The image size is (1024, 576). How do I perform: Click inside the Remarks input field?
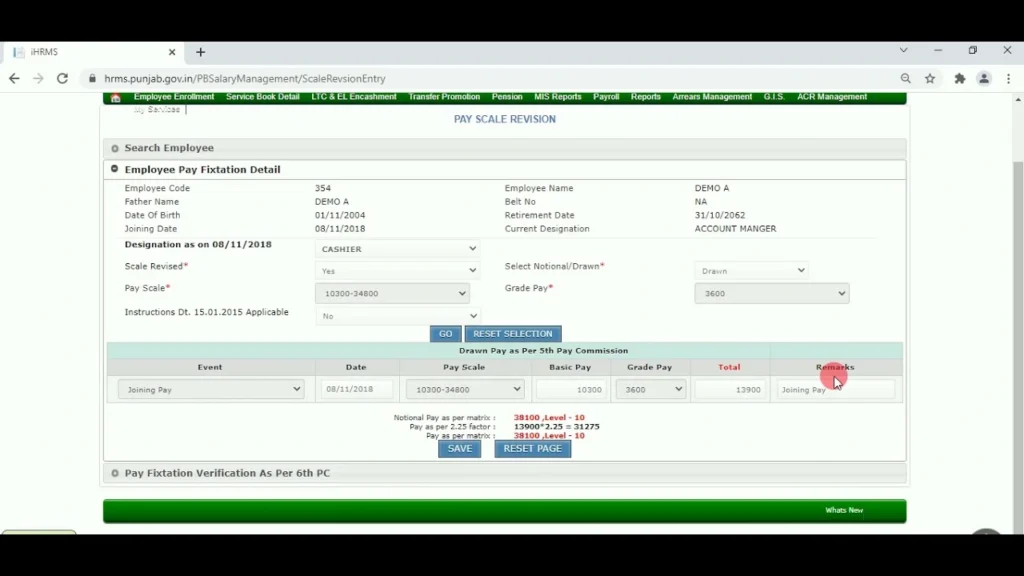coord(836,389)
